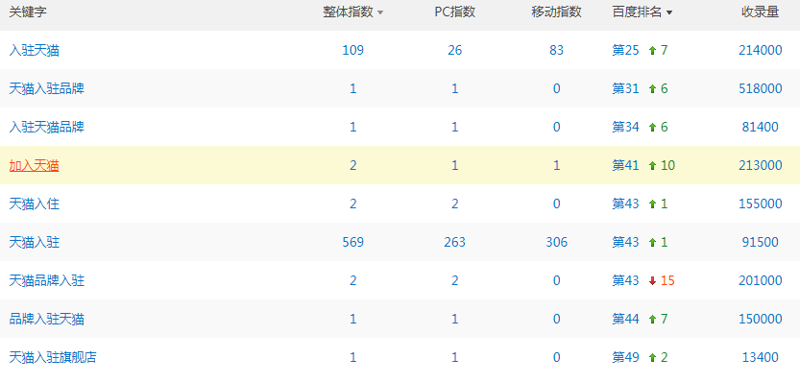The width and height of the screenshot is (800, 383).
Task: Click PC index 263 for 天猫入驻
Action: point(455,242)
